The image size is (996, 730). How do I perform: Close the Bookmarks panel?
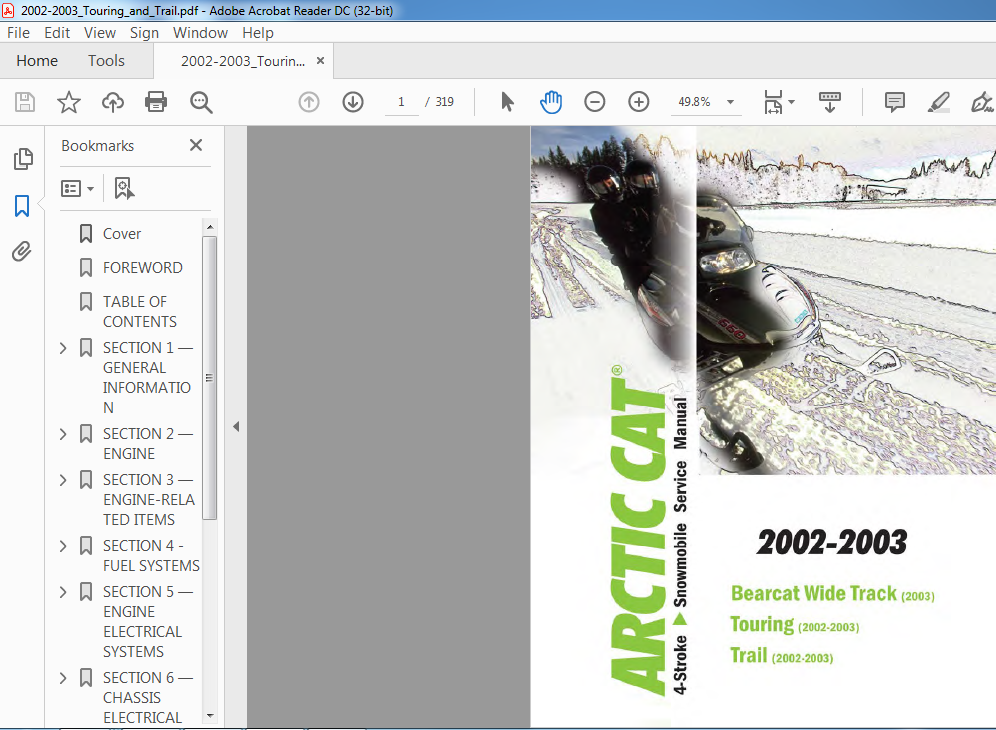[196, 145]
